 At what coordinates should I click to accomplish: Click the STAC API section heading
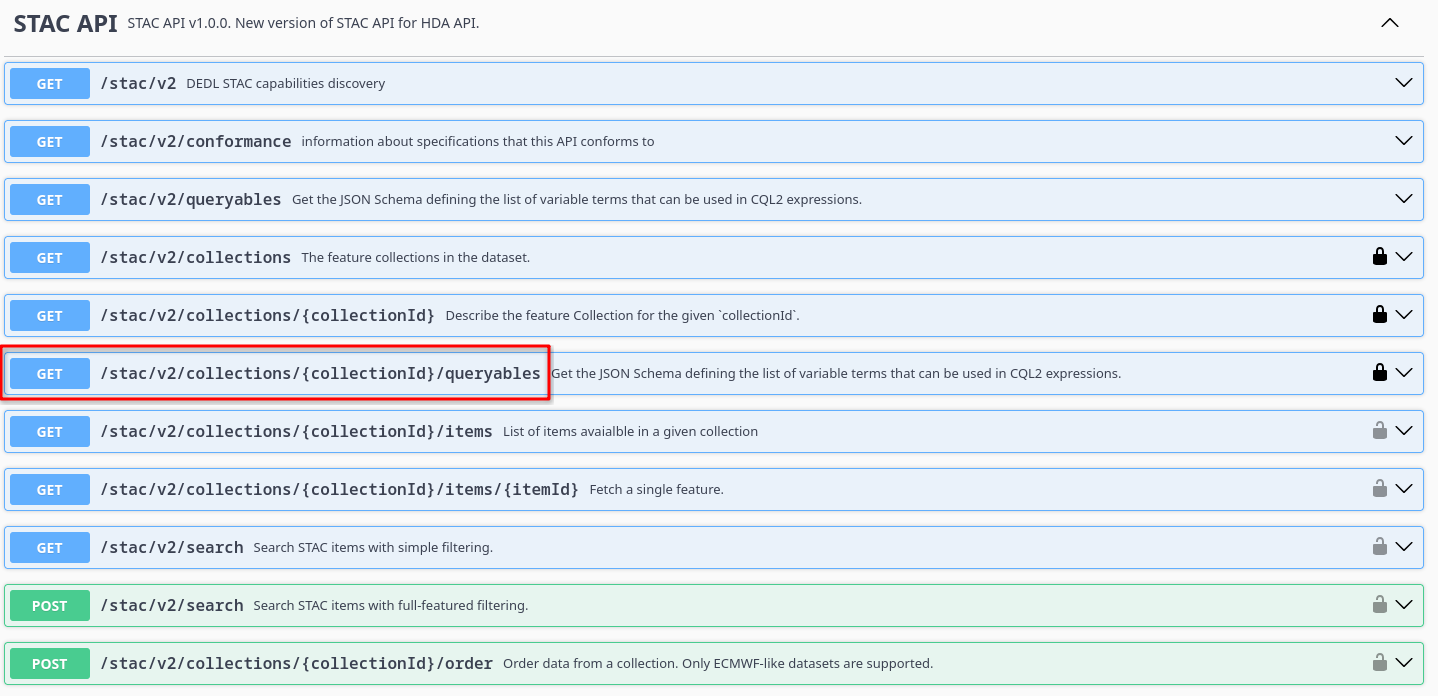(65, 23)
